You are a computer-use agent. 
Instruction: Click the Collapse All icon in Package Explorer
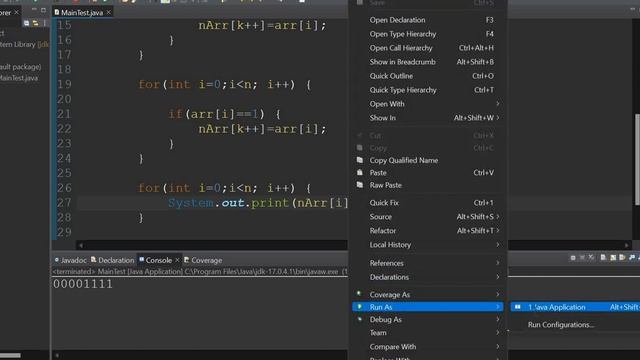(27, 23)
